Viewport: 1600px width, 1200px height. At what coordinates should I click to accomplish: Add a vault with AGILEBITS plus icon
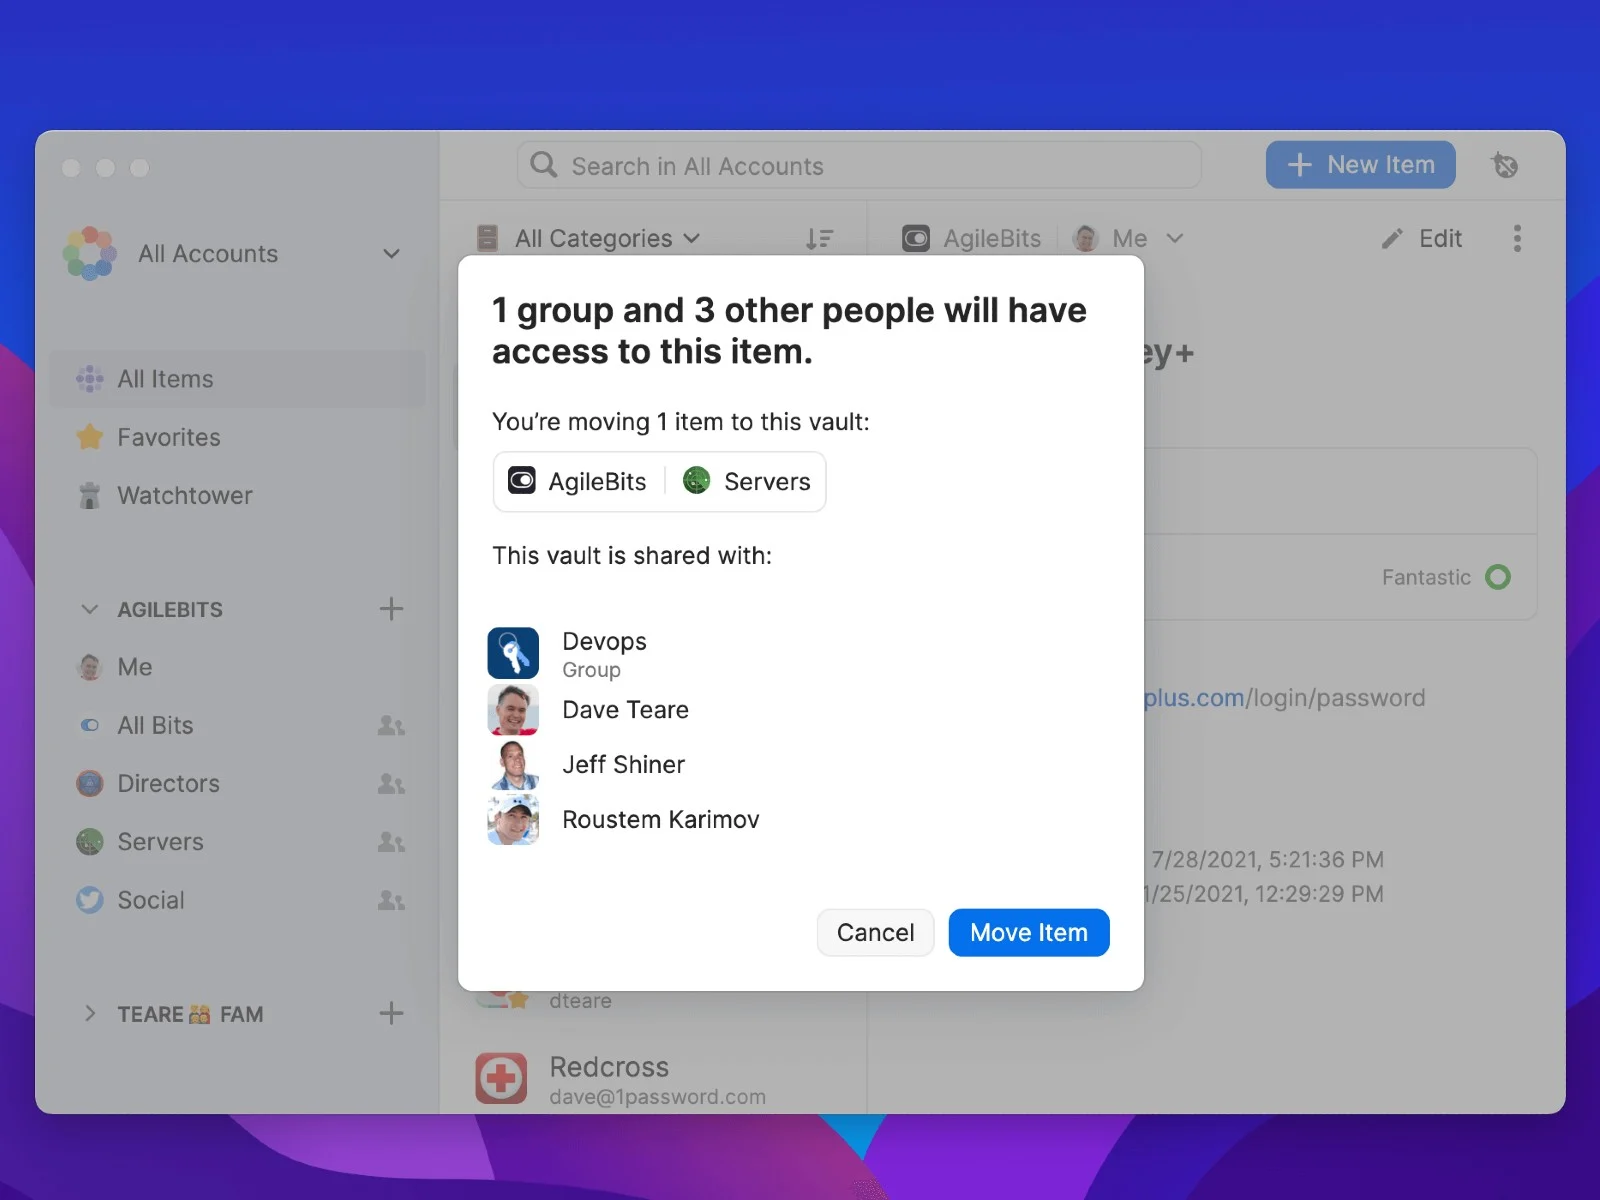click(x=391, y=609)
